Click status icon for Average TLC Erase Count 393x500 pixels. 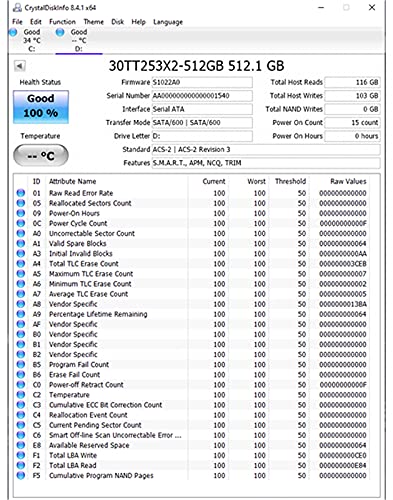(x=21, y=294)
